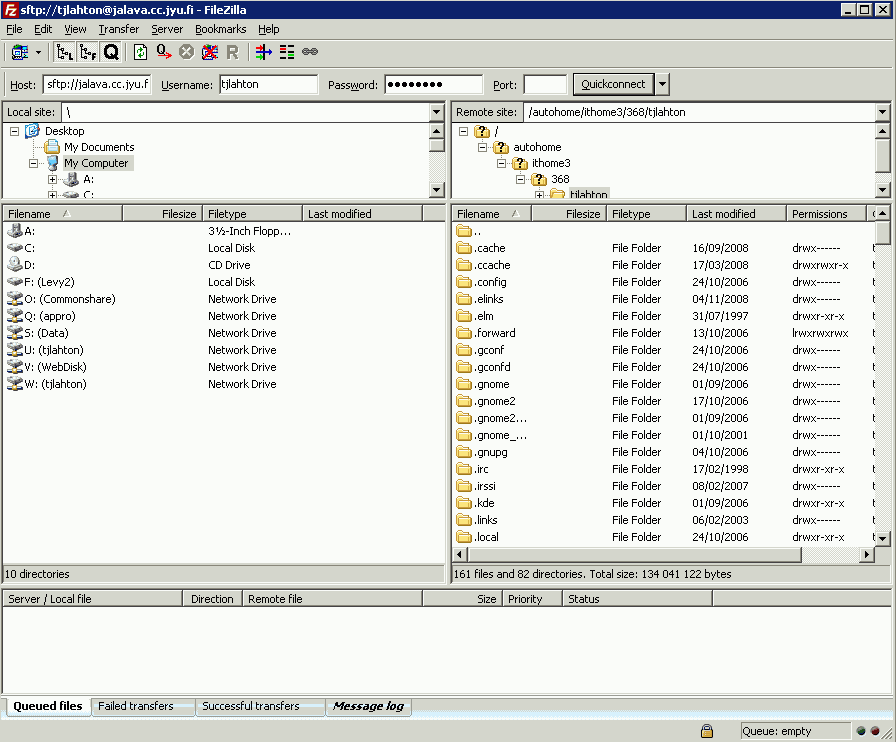Click the .config folder icon
Screen dimensions: 896x742
464,282
